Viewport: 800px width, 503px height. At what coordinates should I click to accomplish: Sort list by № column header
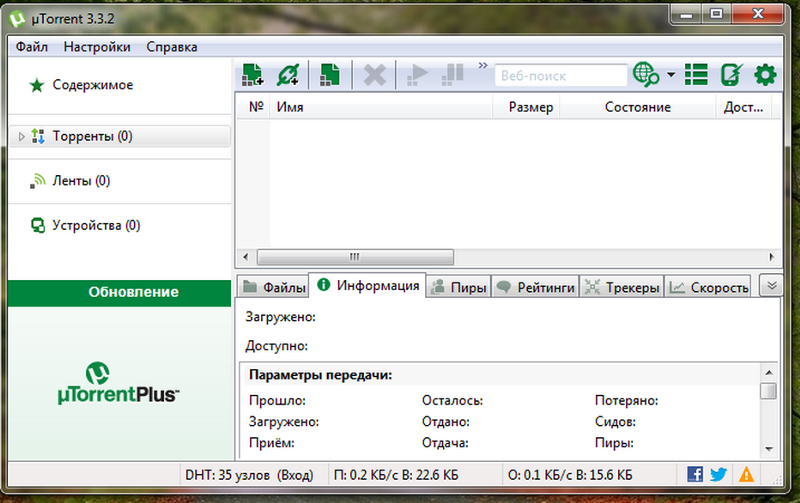[x=256, y=107]
